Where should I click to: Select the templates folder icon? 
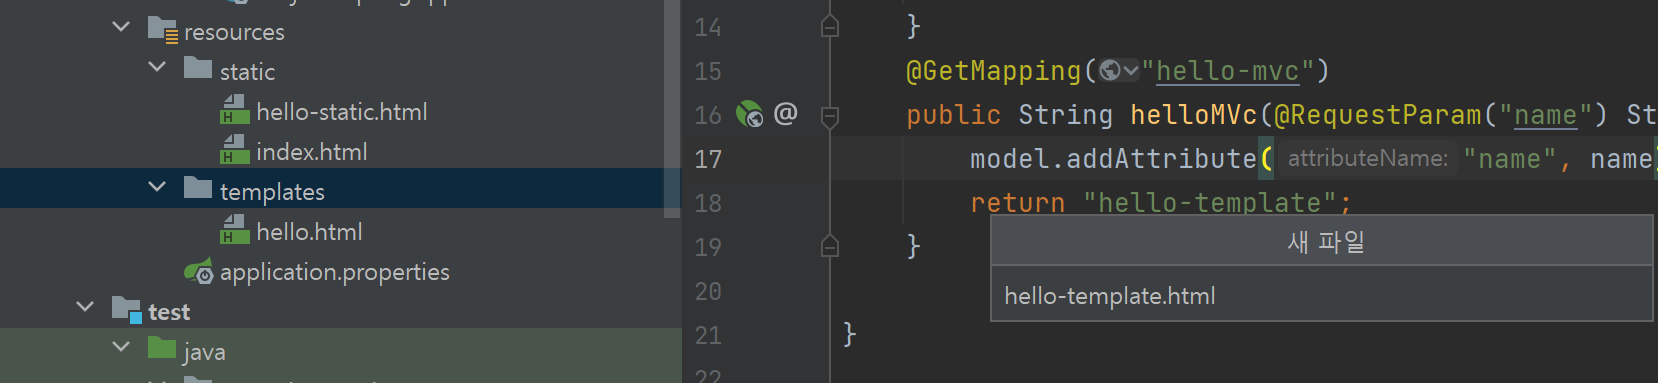(x=198, y=188)
